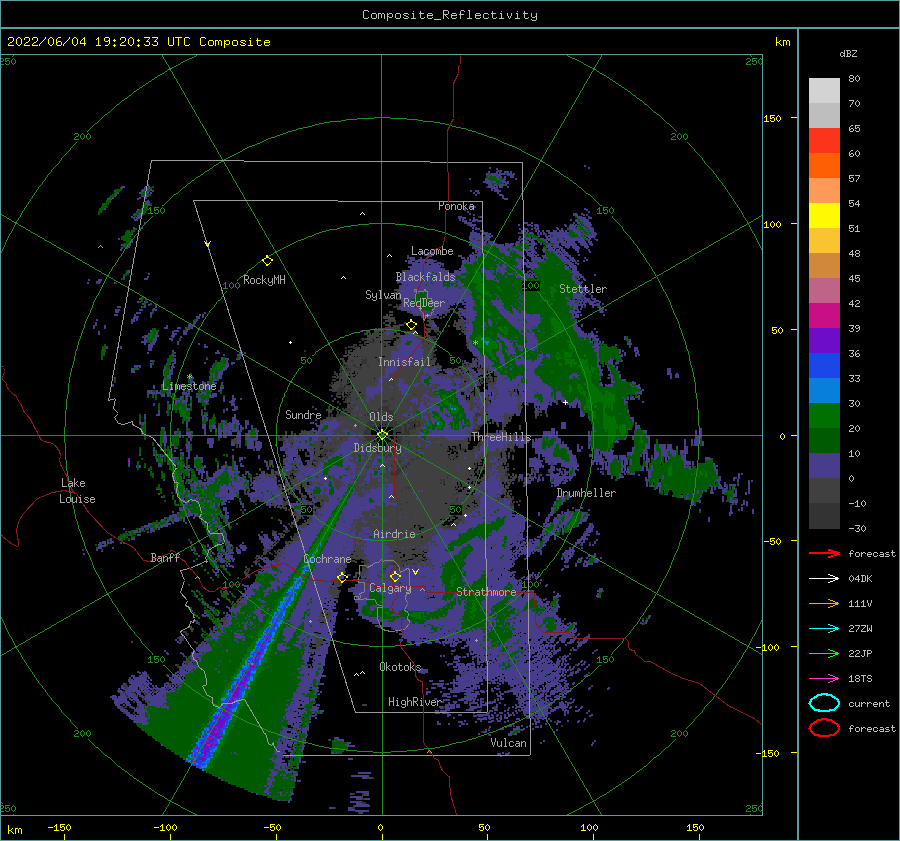The height and width of the screenshot is (841, 900).
Task: Select the Strathmore label
Action: tap(486, 592)
